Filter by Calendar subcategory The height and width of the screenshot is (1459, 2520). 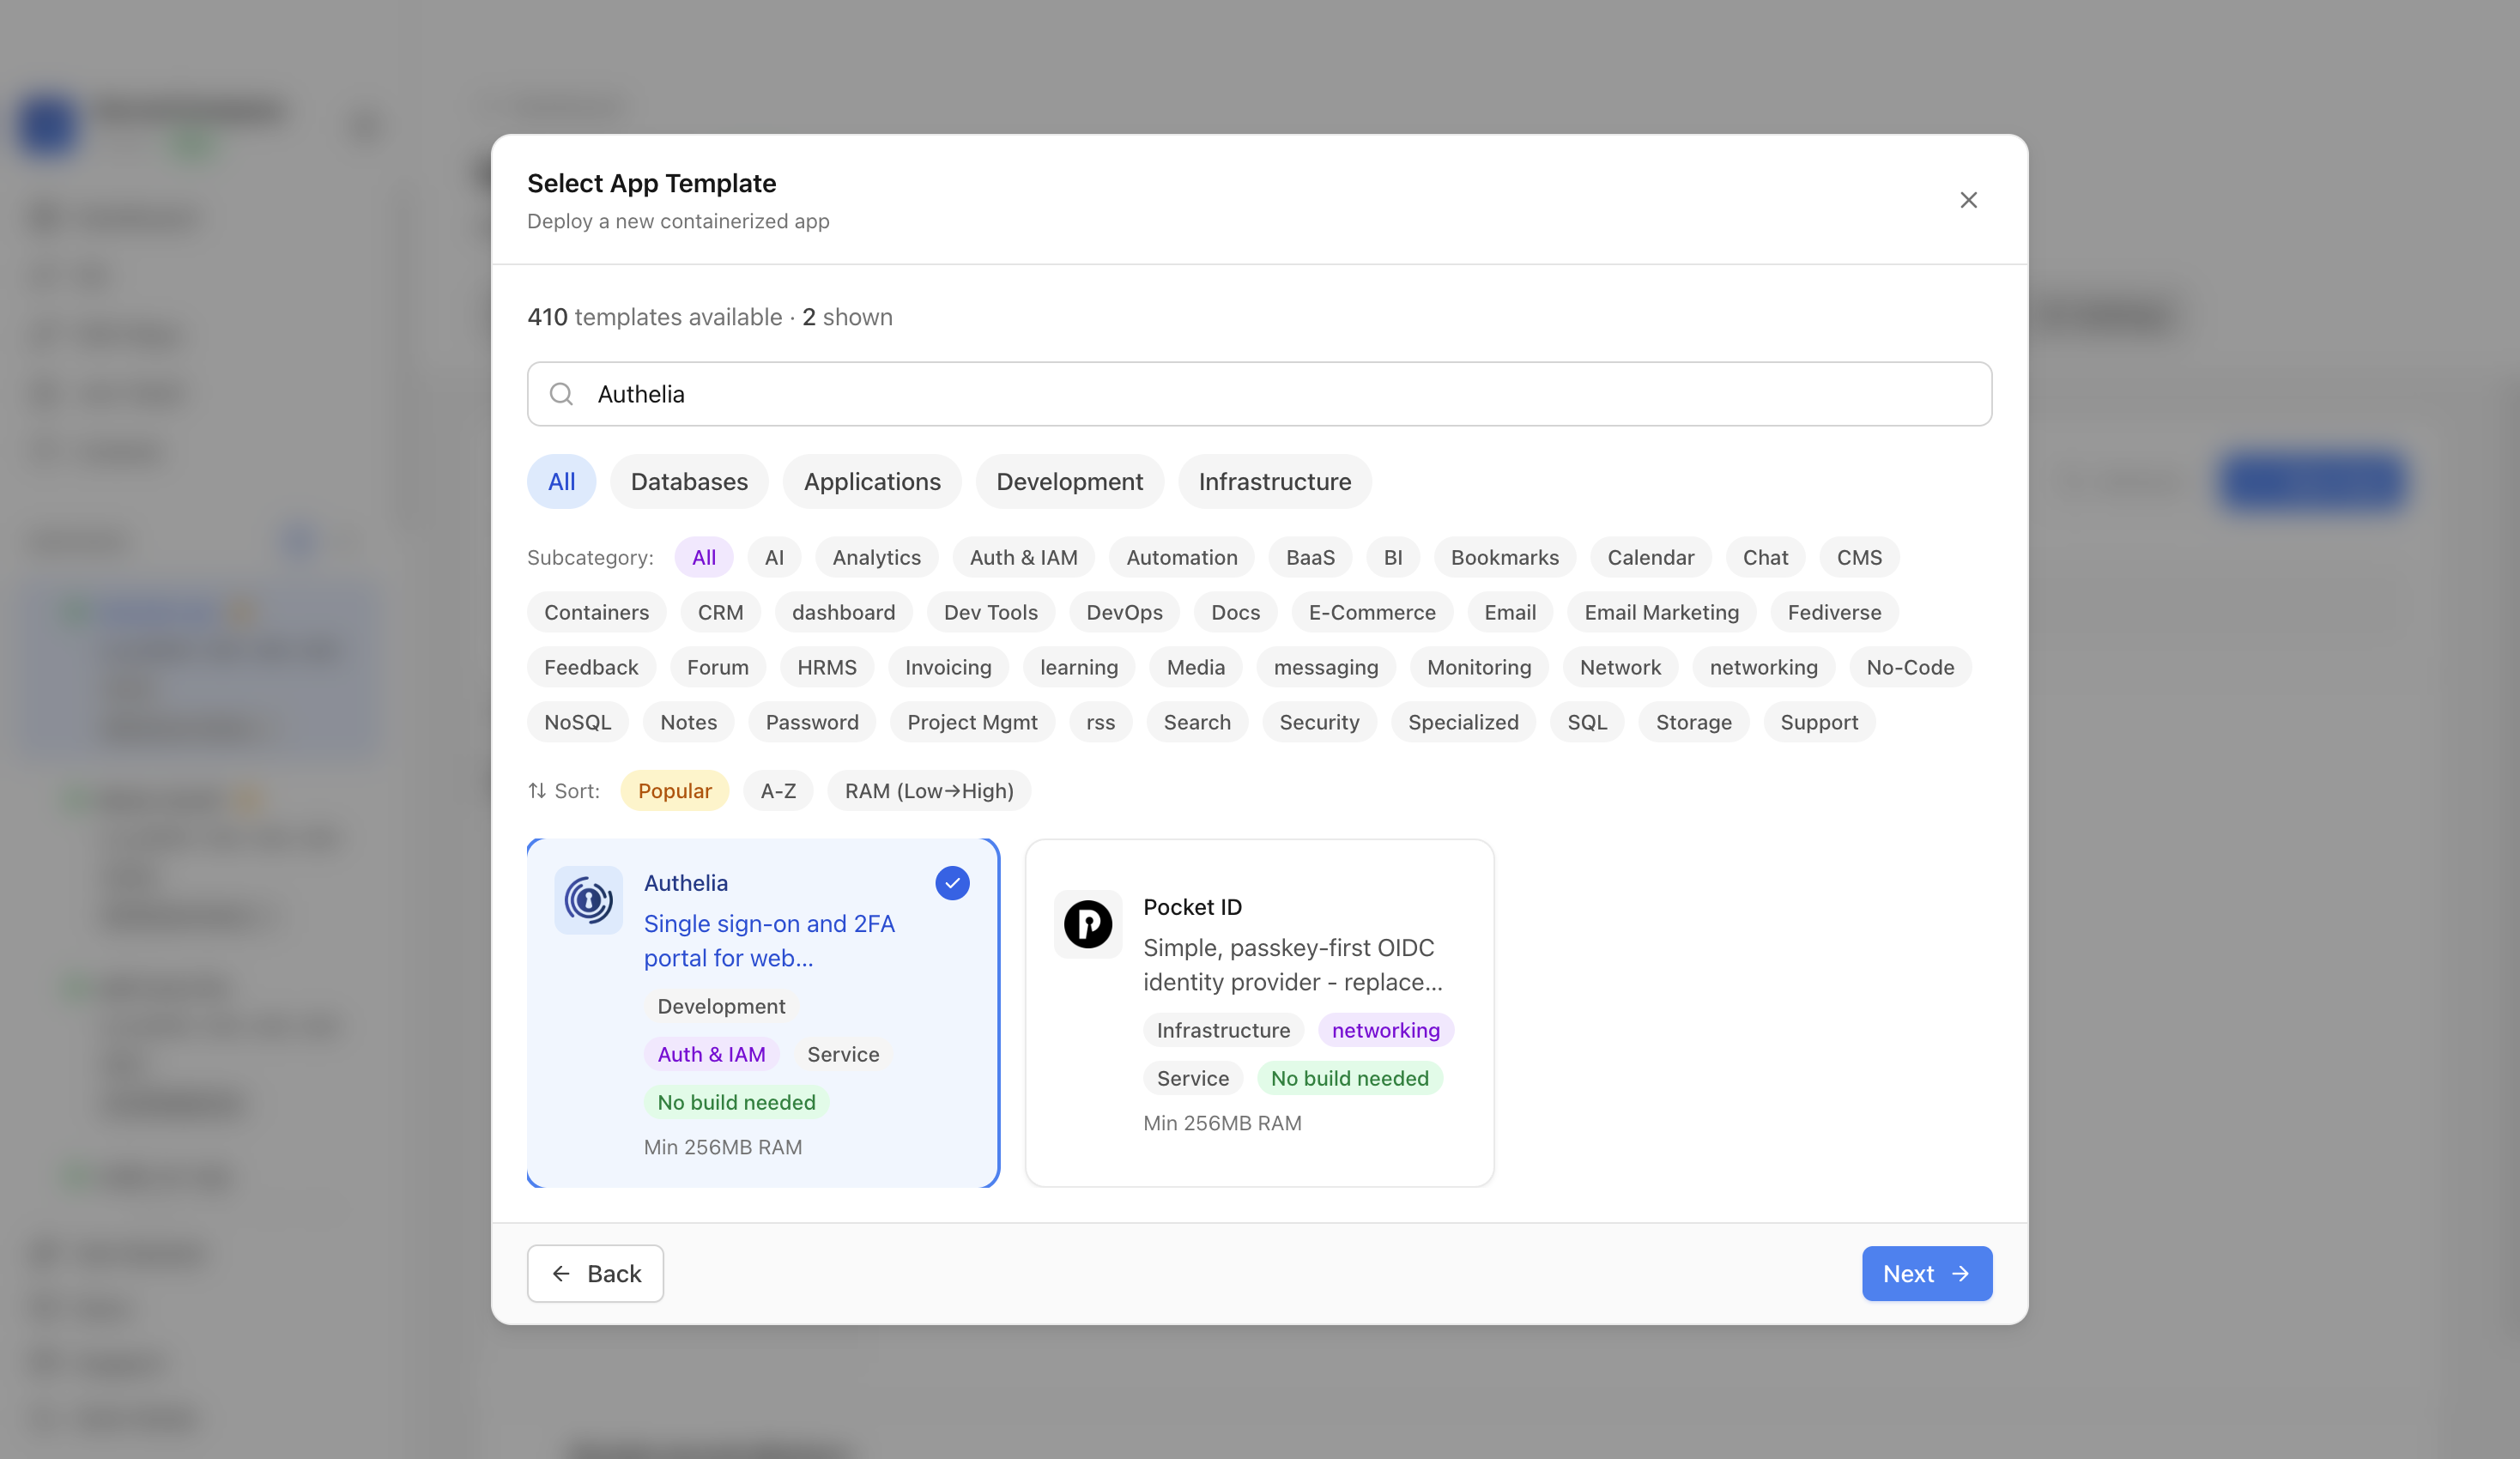(x=1650, y=557)
